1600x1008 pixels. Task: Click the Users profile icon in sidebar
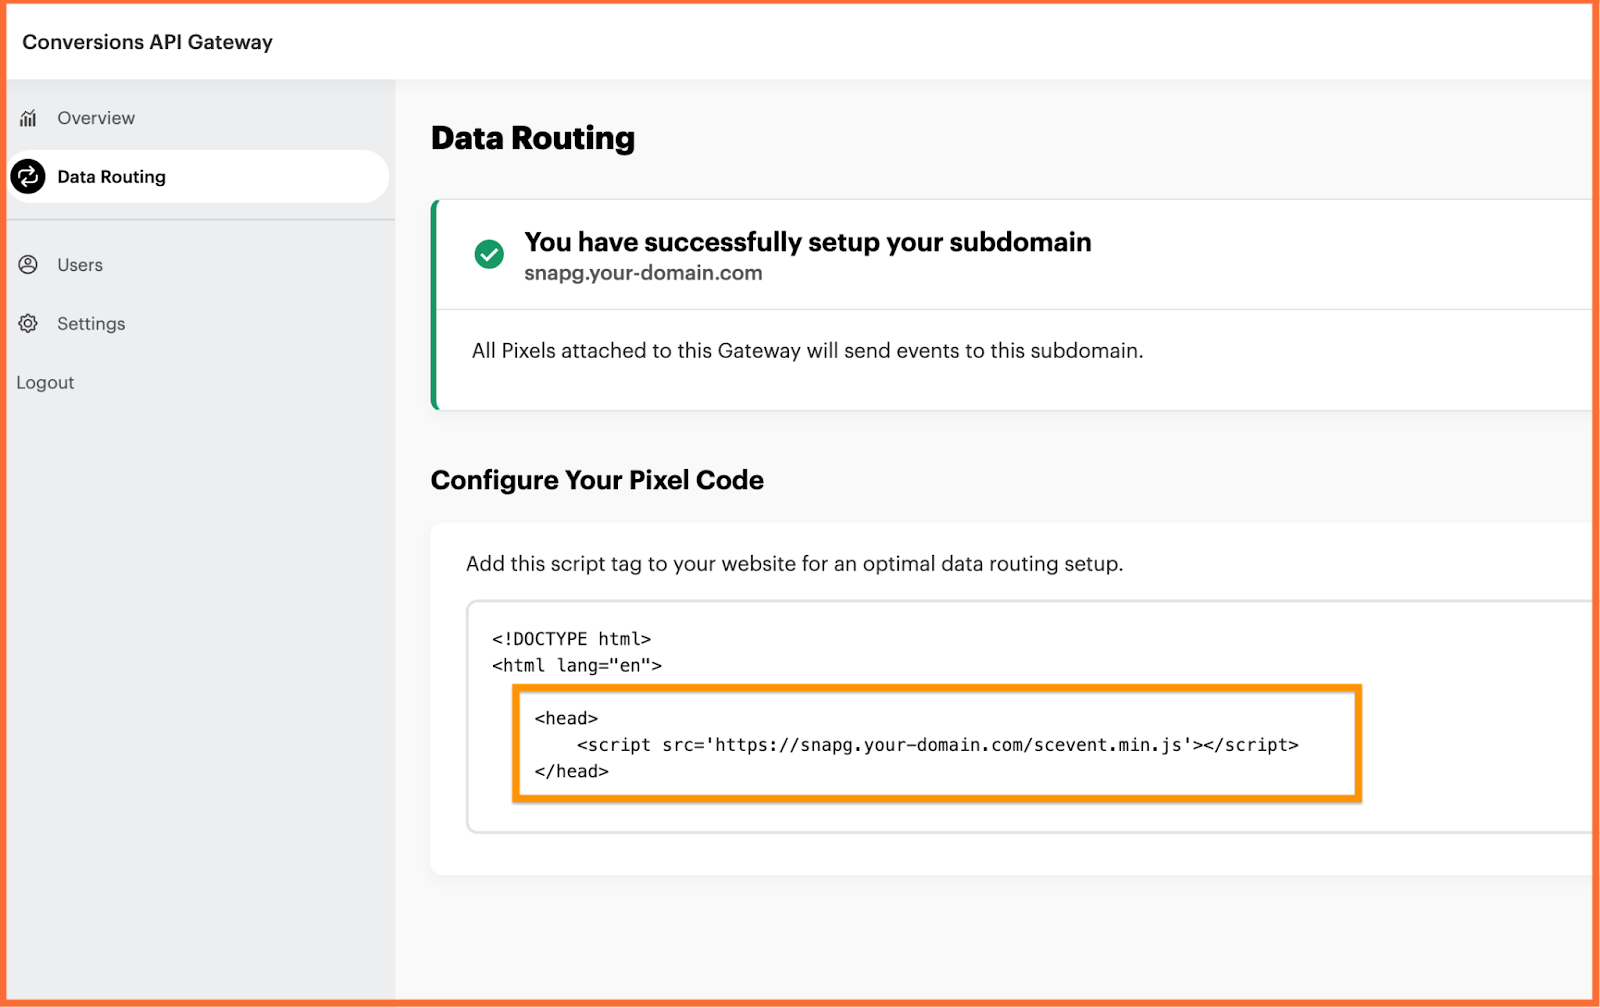(28, 265)
